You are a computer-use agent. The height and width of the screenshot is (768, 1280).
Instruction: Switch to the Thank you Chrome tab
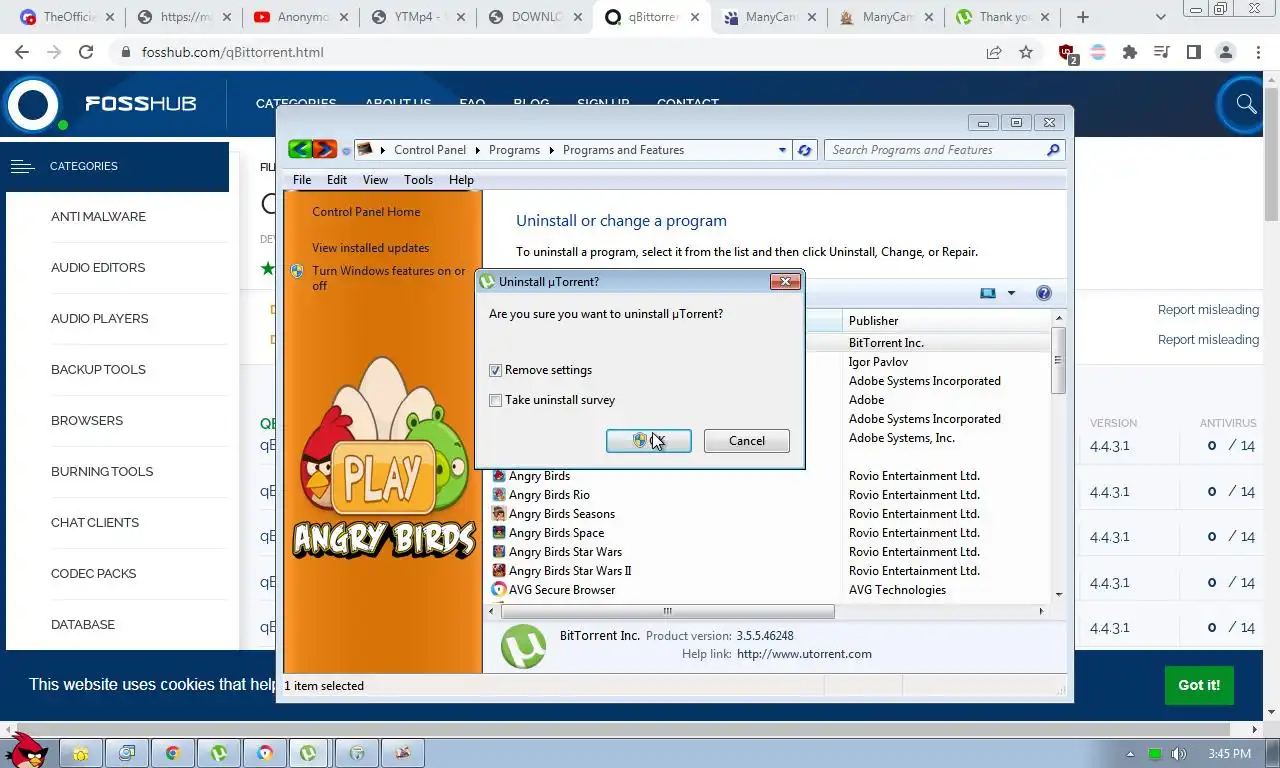point(1004,17)
